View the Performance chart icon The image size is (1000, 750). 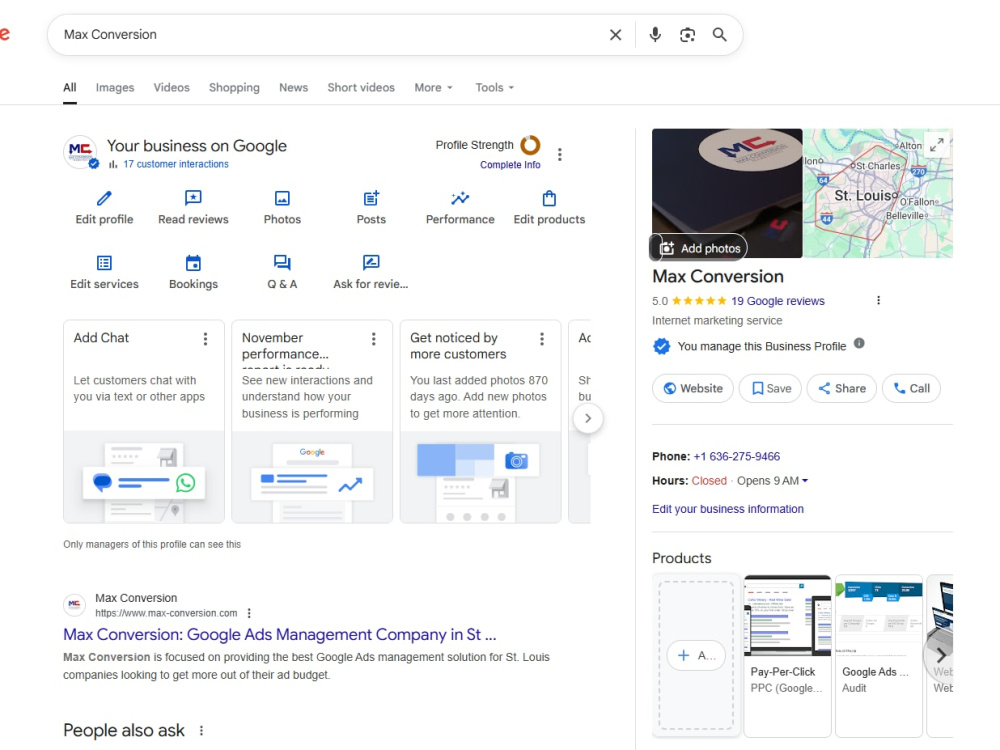pos(460,198)
